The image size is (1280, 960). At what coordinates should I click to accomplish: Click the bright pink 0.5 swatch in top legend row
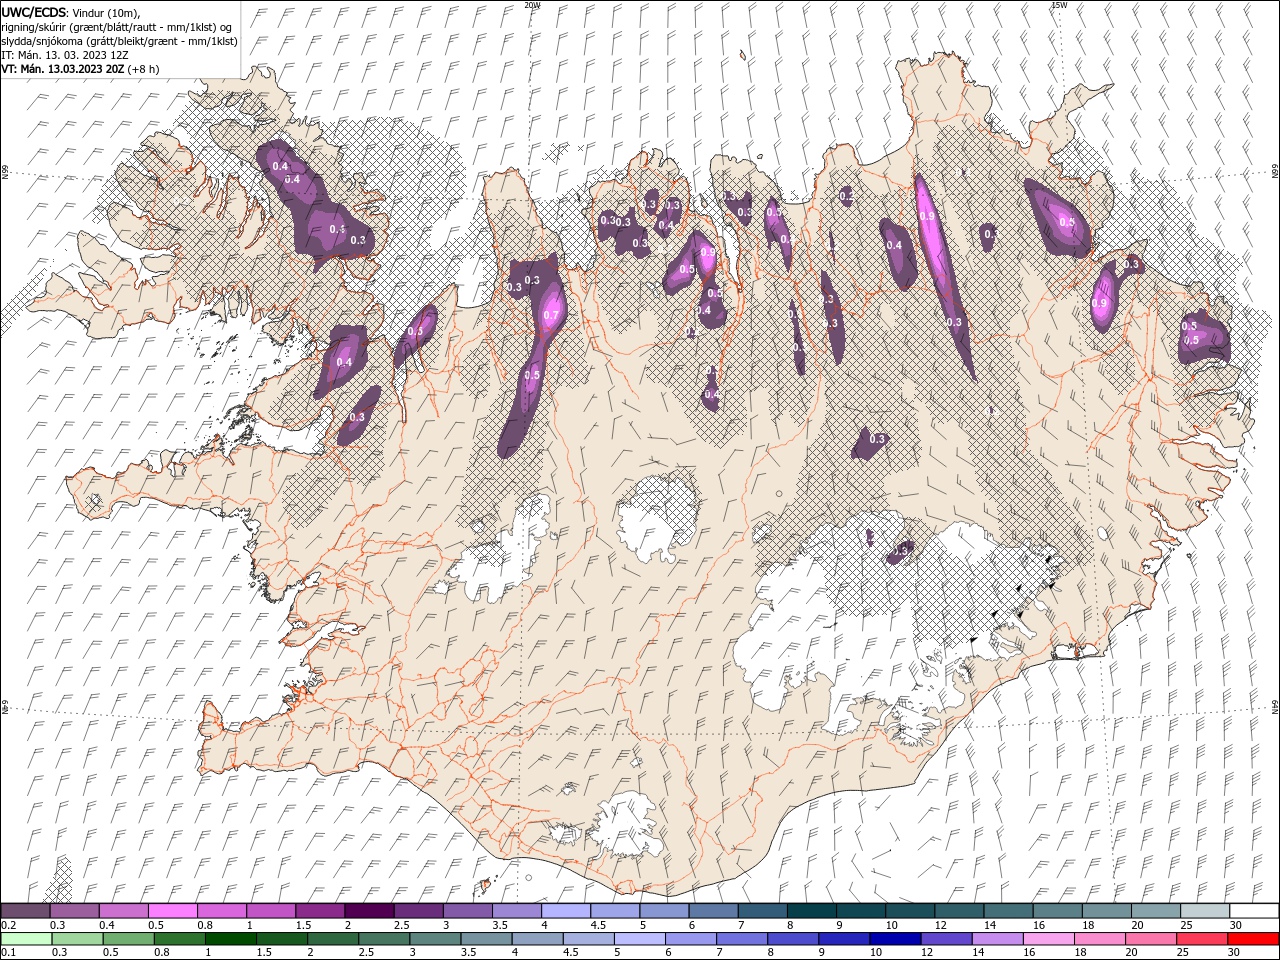172,911
